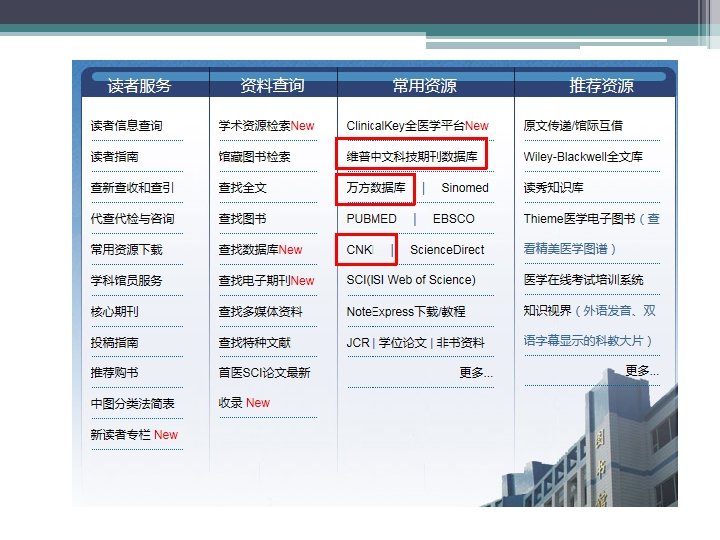Click 常用资源下载 link
Image resolution: width=720 pixels, height=540 pixels.
126,250
